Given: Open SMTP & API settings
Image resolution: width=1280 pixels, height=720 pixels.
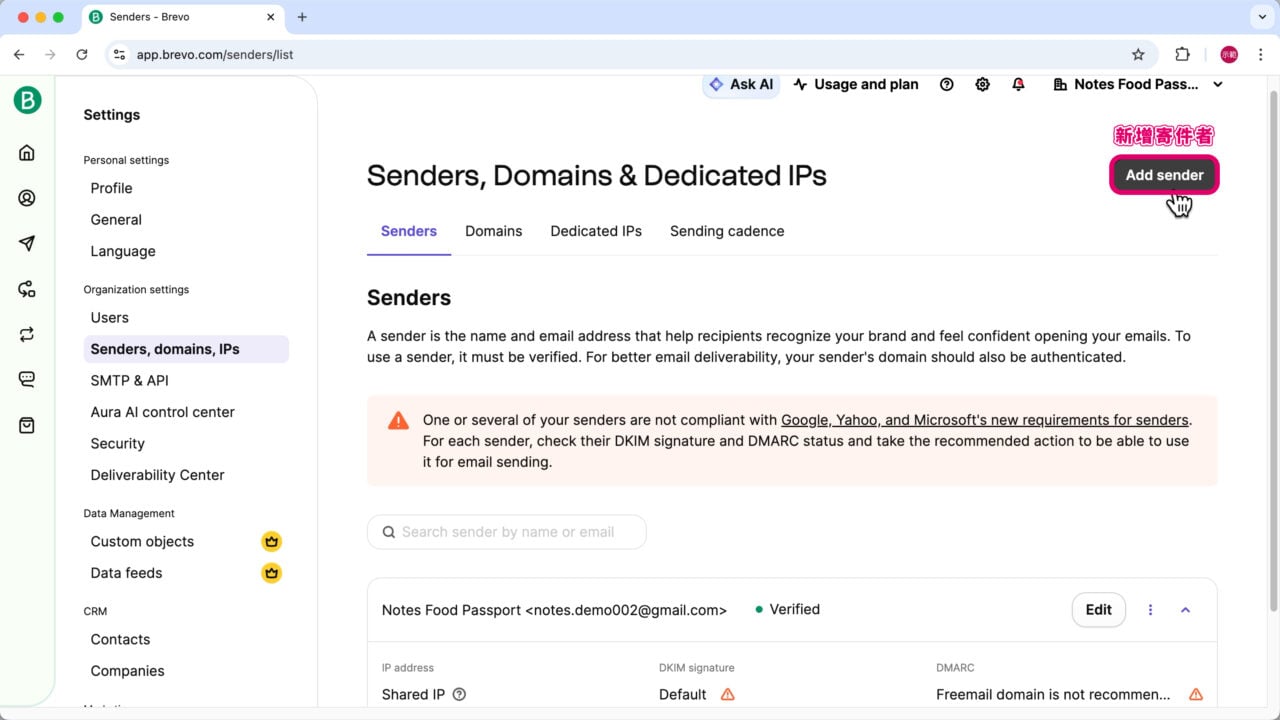Looking at the screenshot, I should (129, 380).
